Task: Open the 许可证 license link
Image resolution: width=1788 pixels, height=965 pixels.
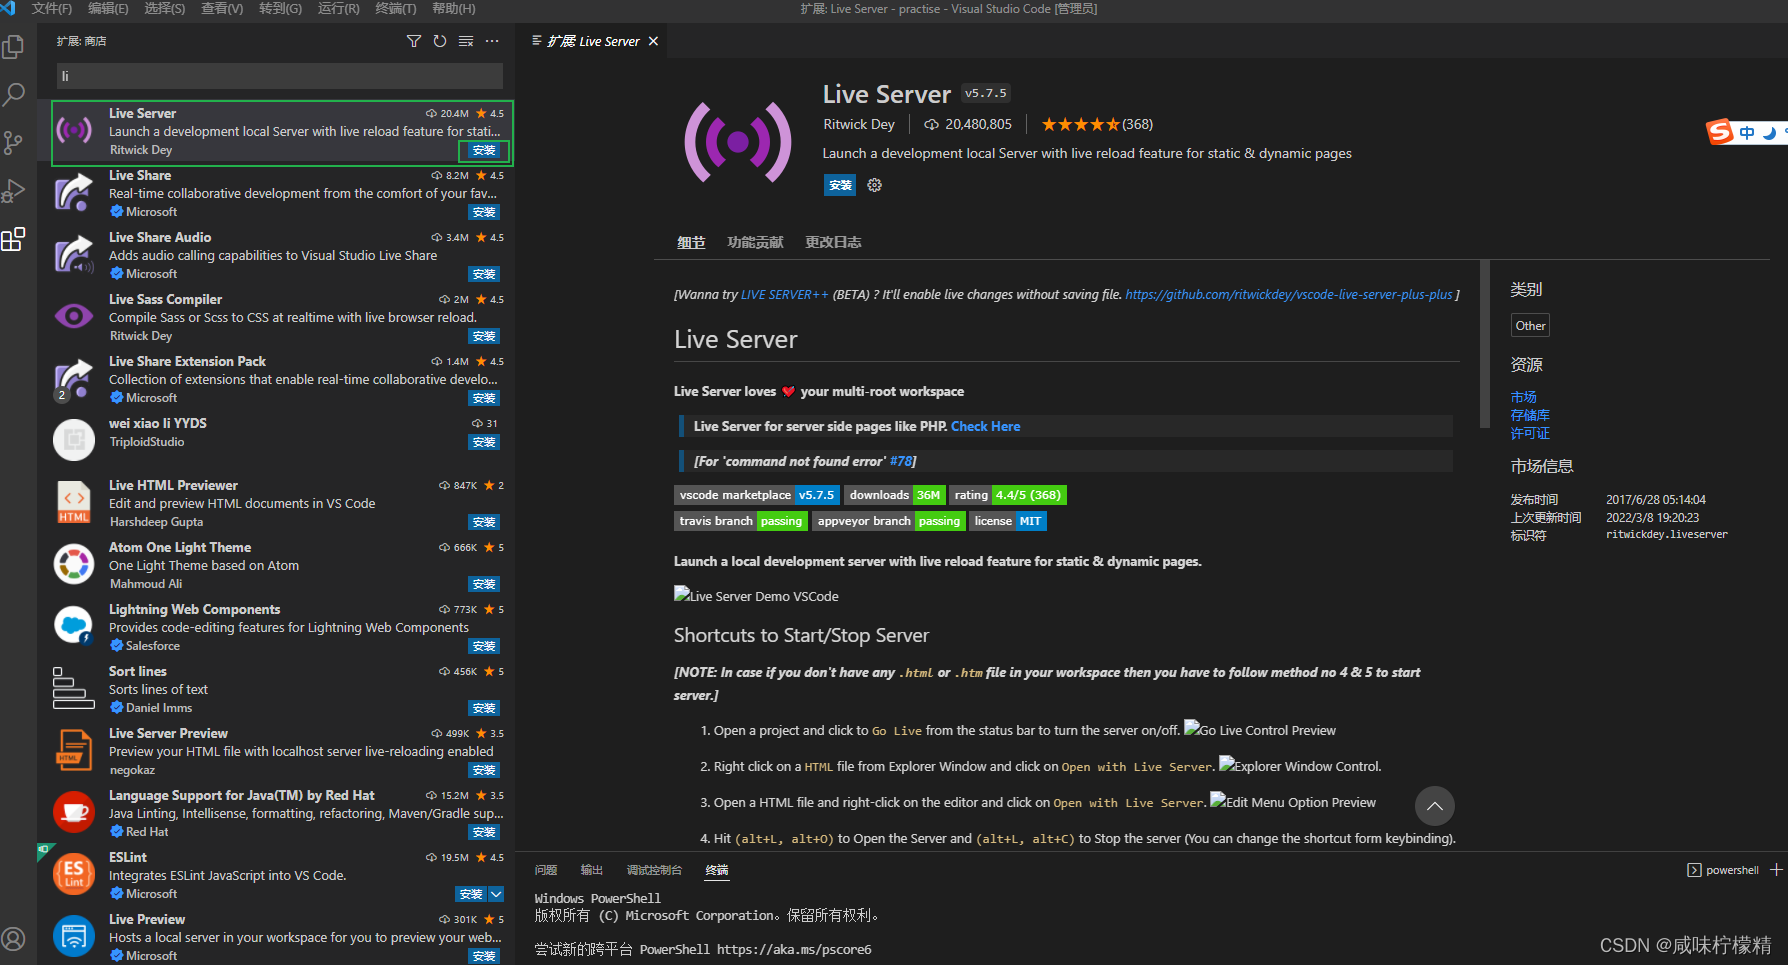Action: pos(1530,433)
